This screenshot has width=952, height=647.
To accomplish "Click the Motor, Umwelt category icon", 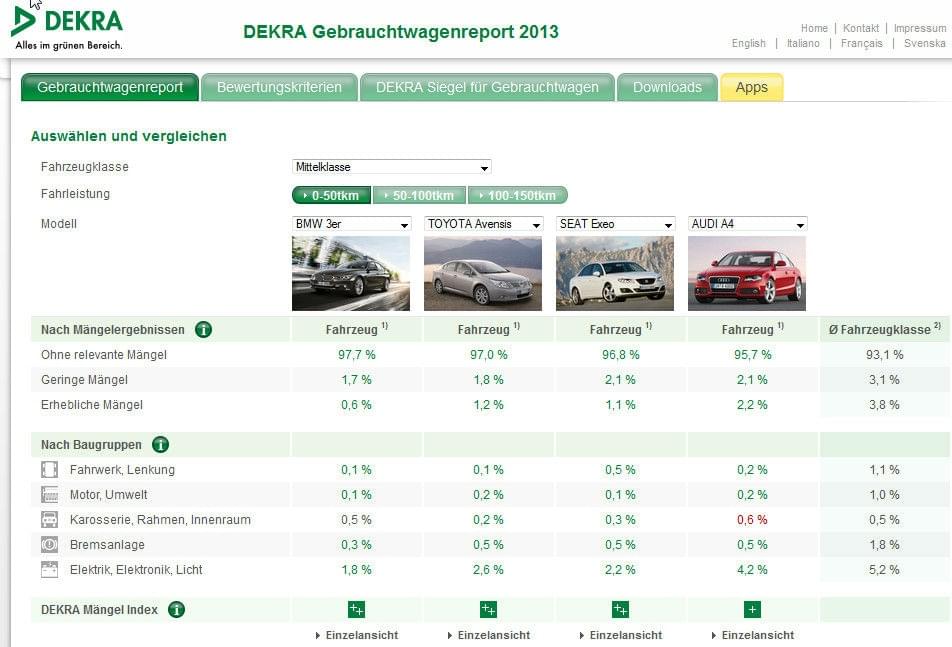I will click(x=49, y=495).
